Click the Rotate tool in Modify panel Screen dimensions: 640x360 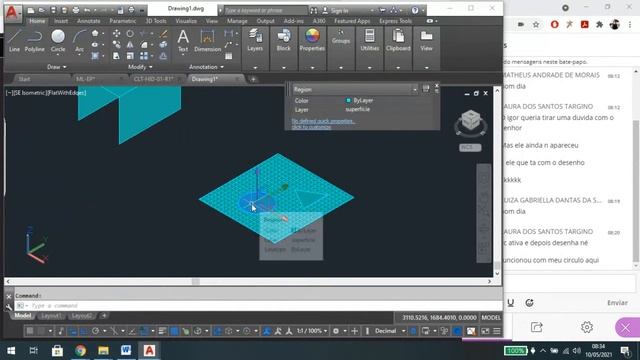(x=130, y=33)
